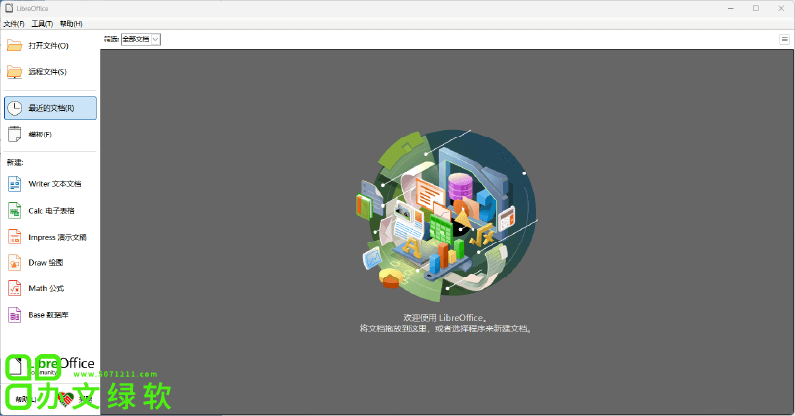The image size is (795, 416).
Task: Create a new Calc 电子表格
Action: 50,211
